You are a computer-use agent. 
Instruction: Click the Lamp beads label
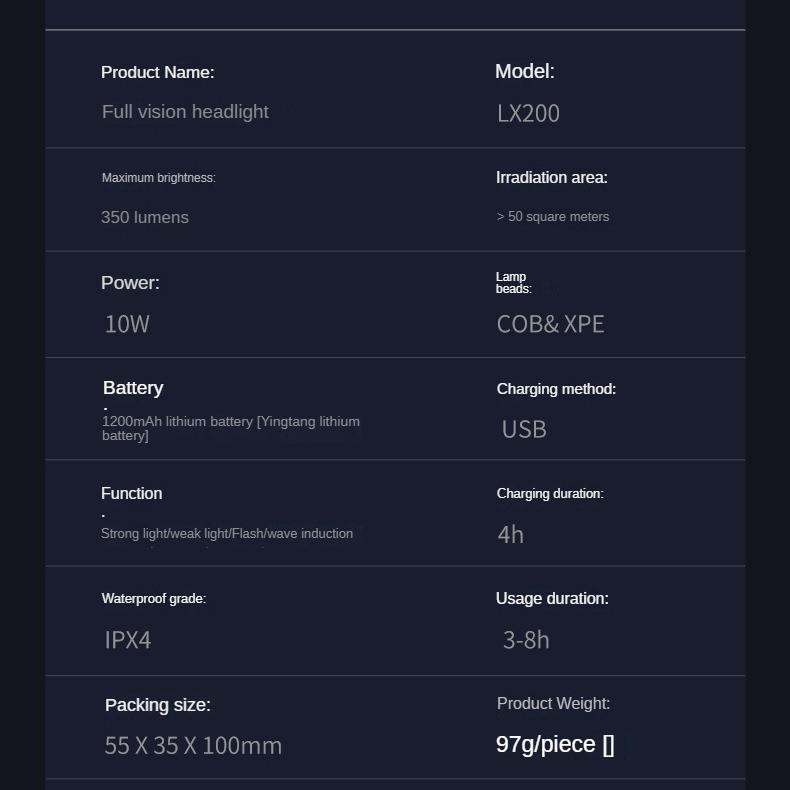pos(513,283)
